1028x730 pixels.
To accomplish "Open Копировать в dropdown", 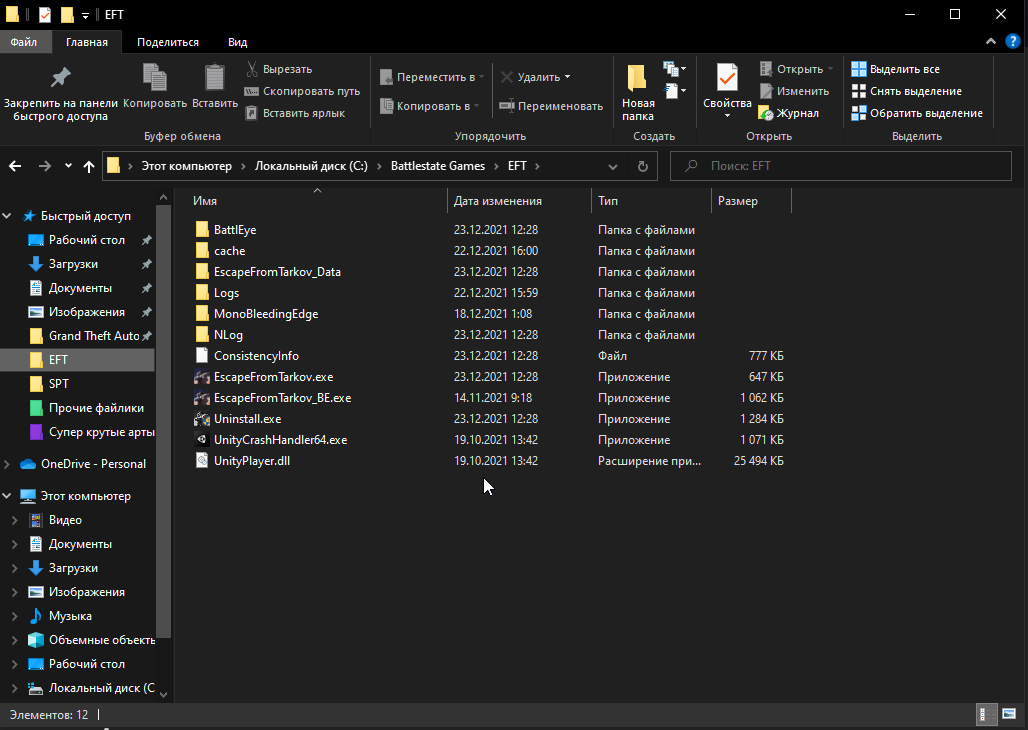I will tap(429, 106).
